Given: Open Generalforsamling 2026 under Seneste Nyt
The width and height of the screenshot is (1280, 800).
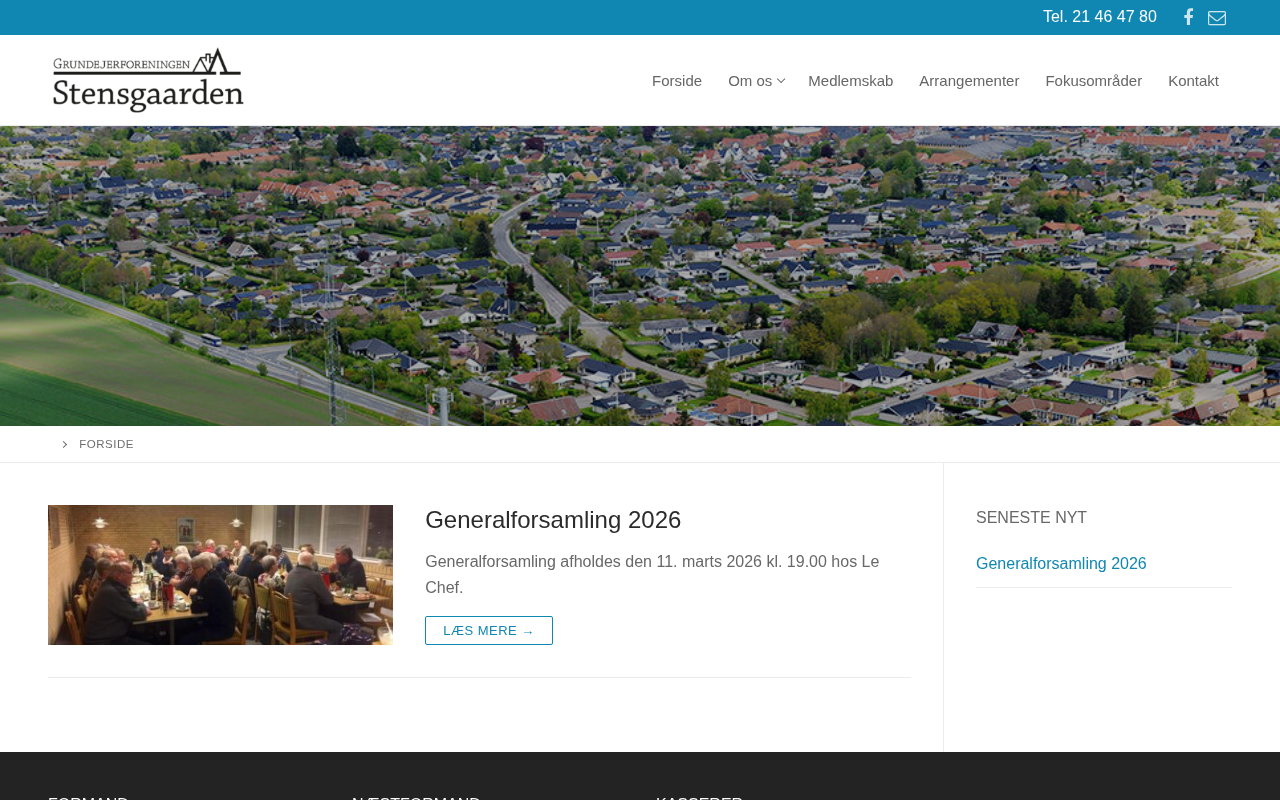Looking at the screenshot, I should coord(1061,564).
